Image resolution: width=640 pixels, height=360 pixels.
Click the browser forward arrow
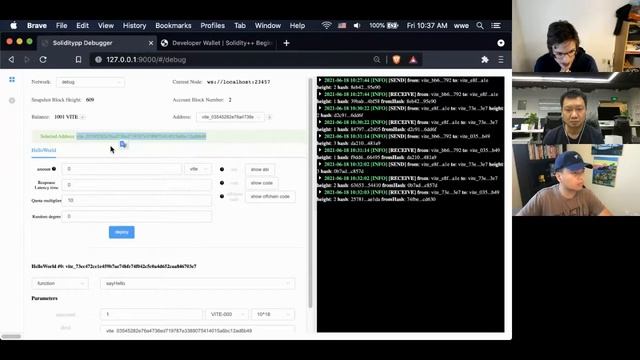click(27, 60)
